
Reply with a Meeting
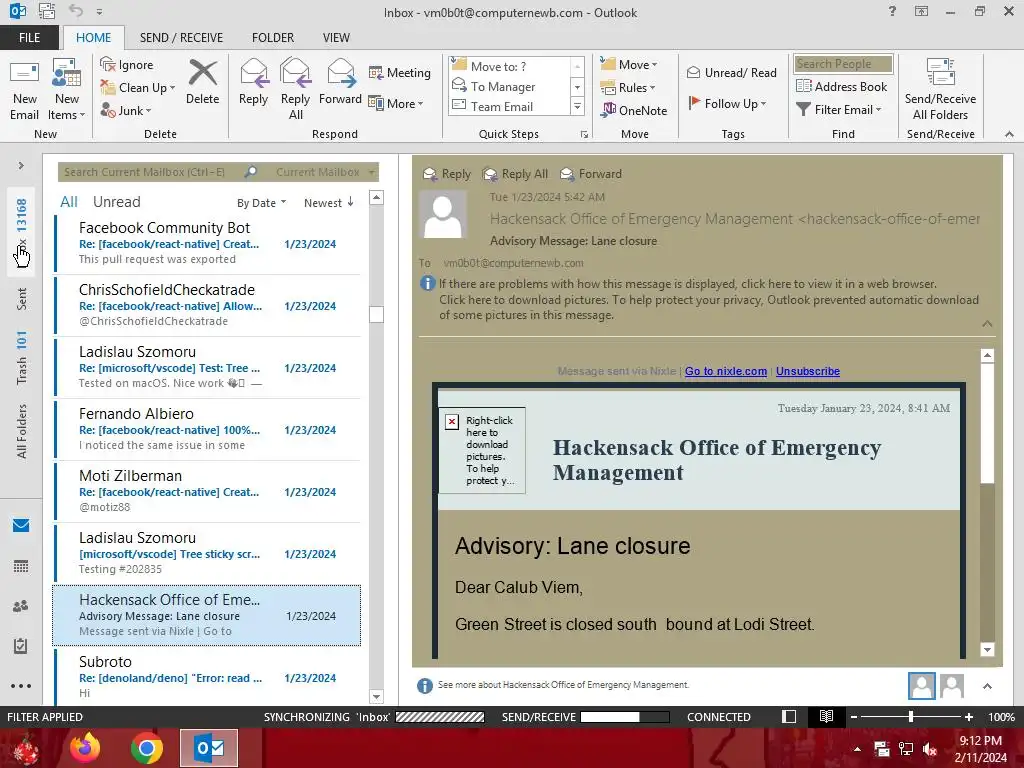click(400, 72)
